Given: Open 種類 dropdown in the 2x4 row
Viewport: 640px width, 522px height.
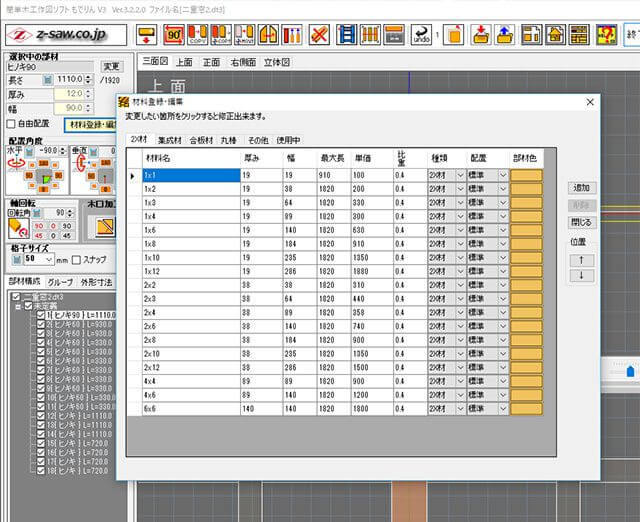Looking at the screenshot, I should 460,313.
